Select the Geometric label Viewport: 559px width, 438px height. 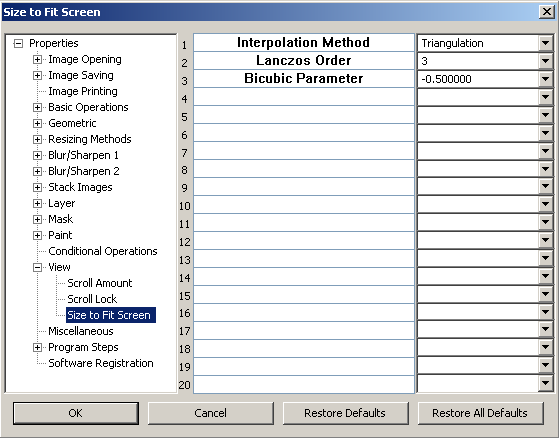(x=72, y=123)
